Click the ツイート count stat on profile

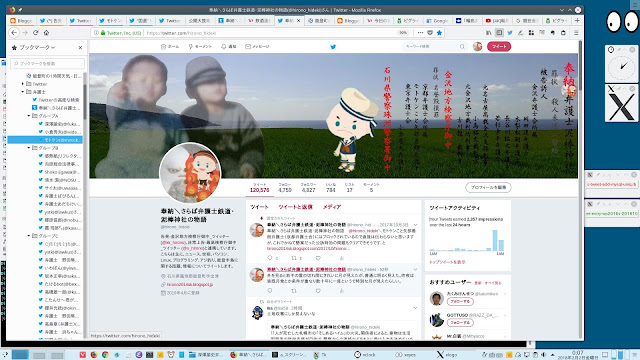pos(260,188)
